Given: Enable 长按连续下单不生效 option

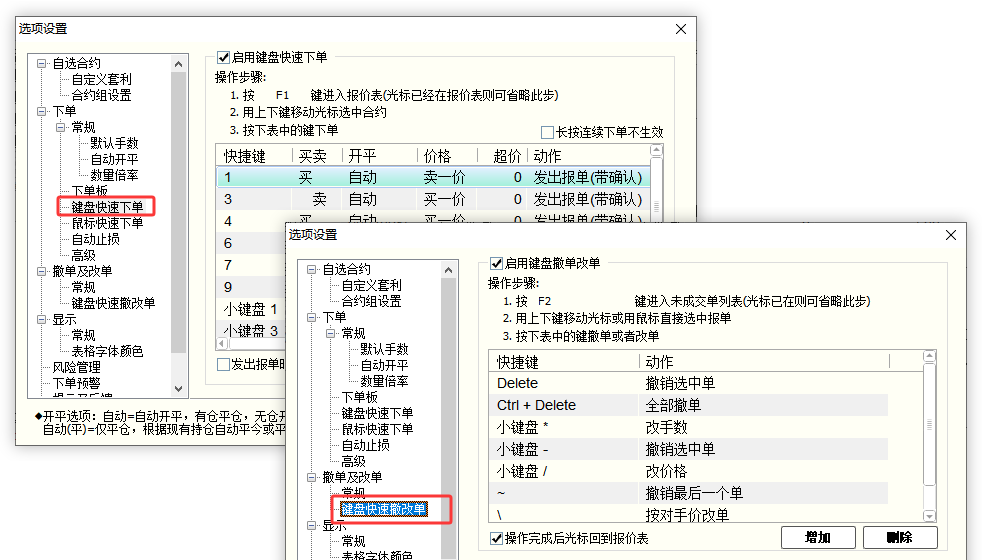Looking at the screenshot, I should (547, 132).
